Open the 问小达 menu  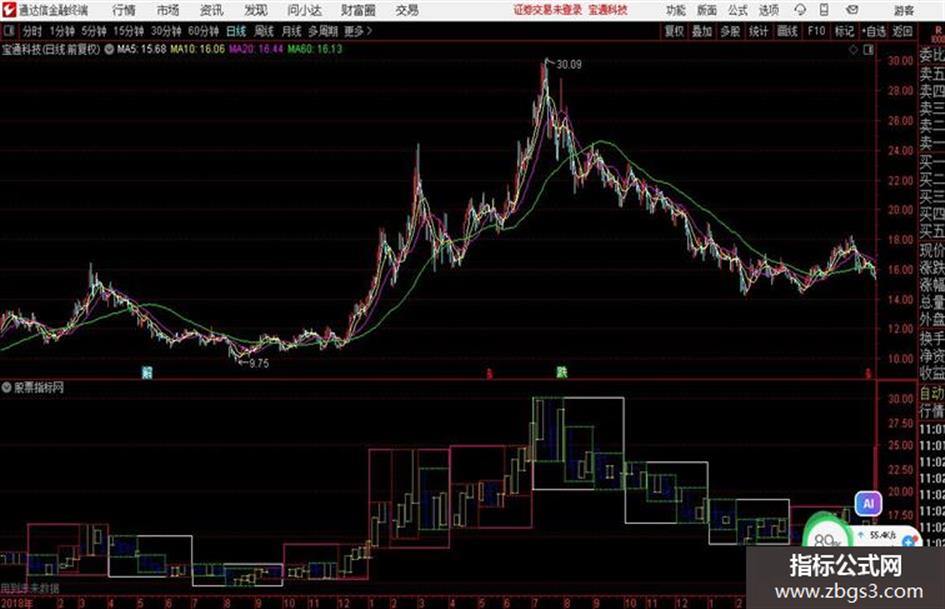click(x=304, y=10)
